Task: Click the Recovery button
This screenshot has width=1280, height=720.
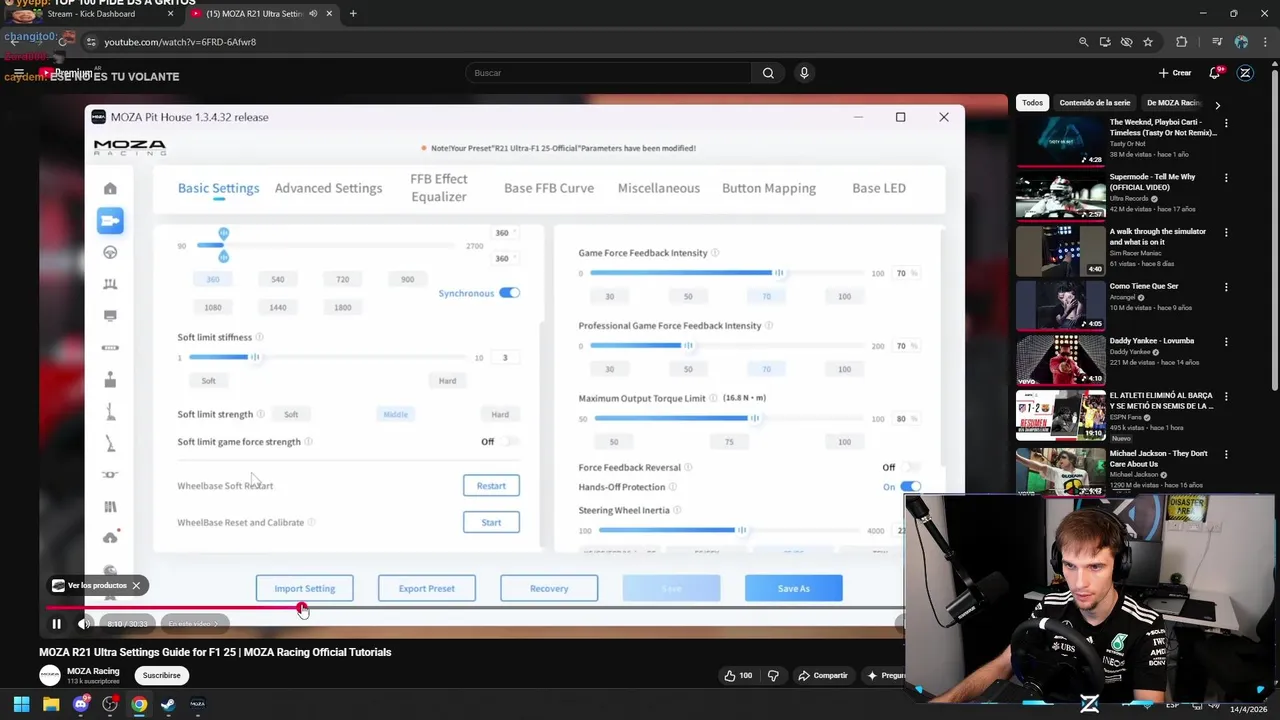Action: [x=549, y=589]
